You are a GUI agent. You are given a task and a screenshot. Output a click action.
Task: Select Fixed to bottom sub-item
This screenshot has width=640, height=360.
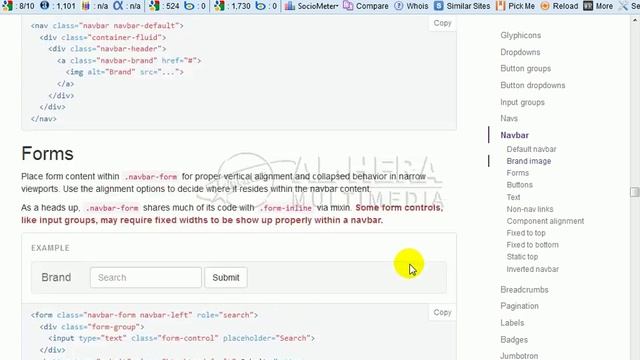coord(532,245)
